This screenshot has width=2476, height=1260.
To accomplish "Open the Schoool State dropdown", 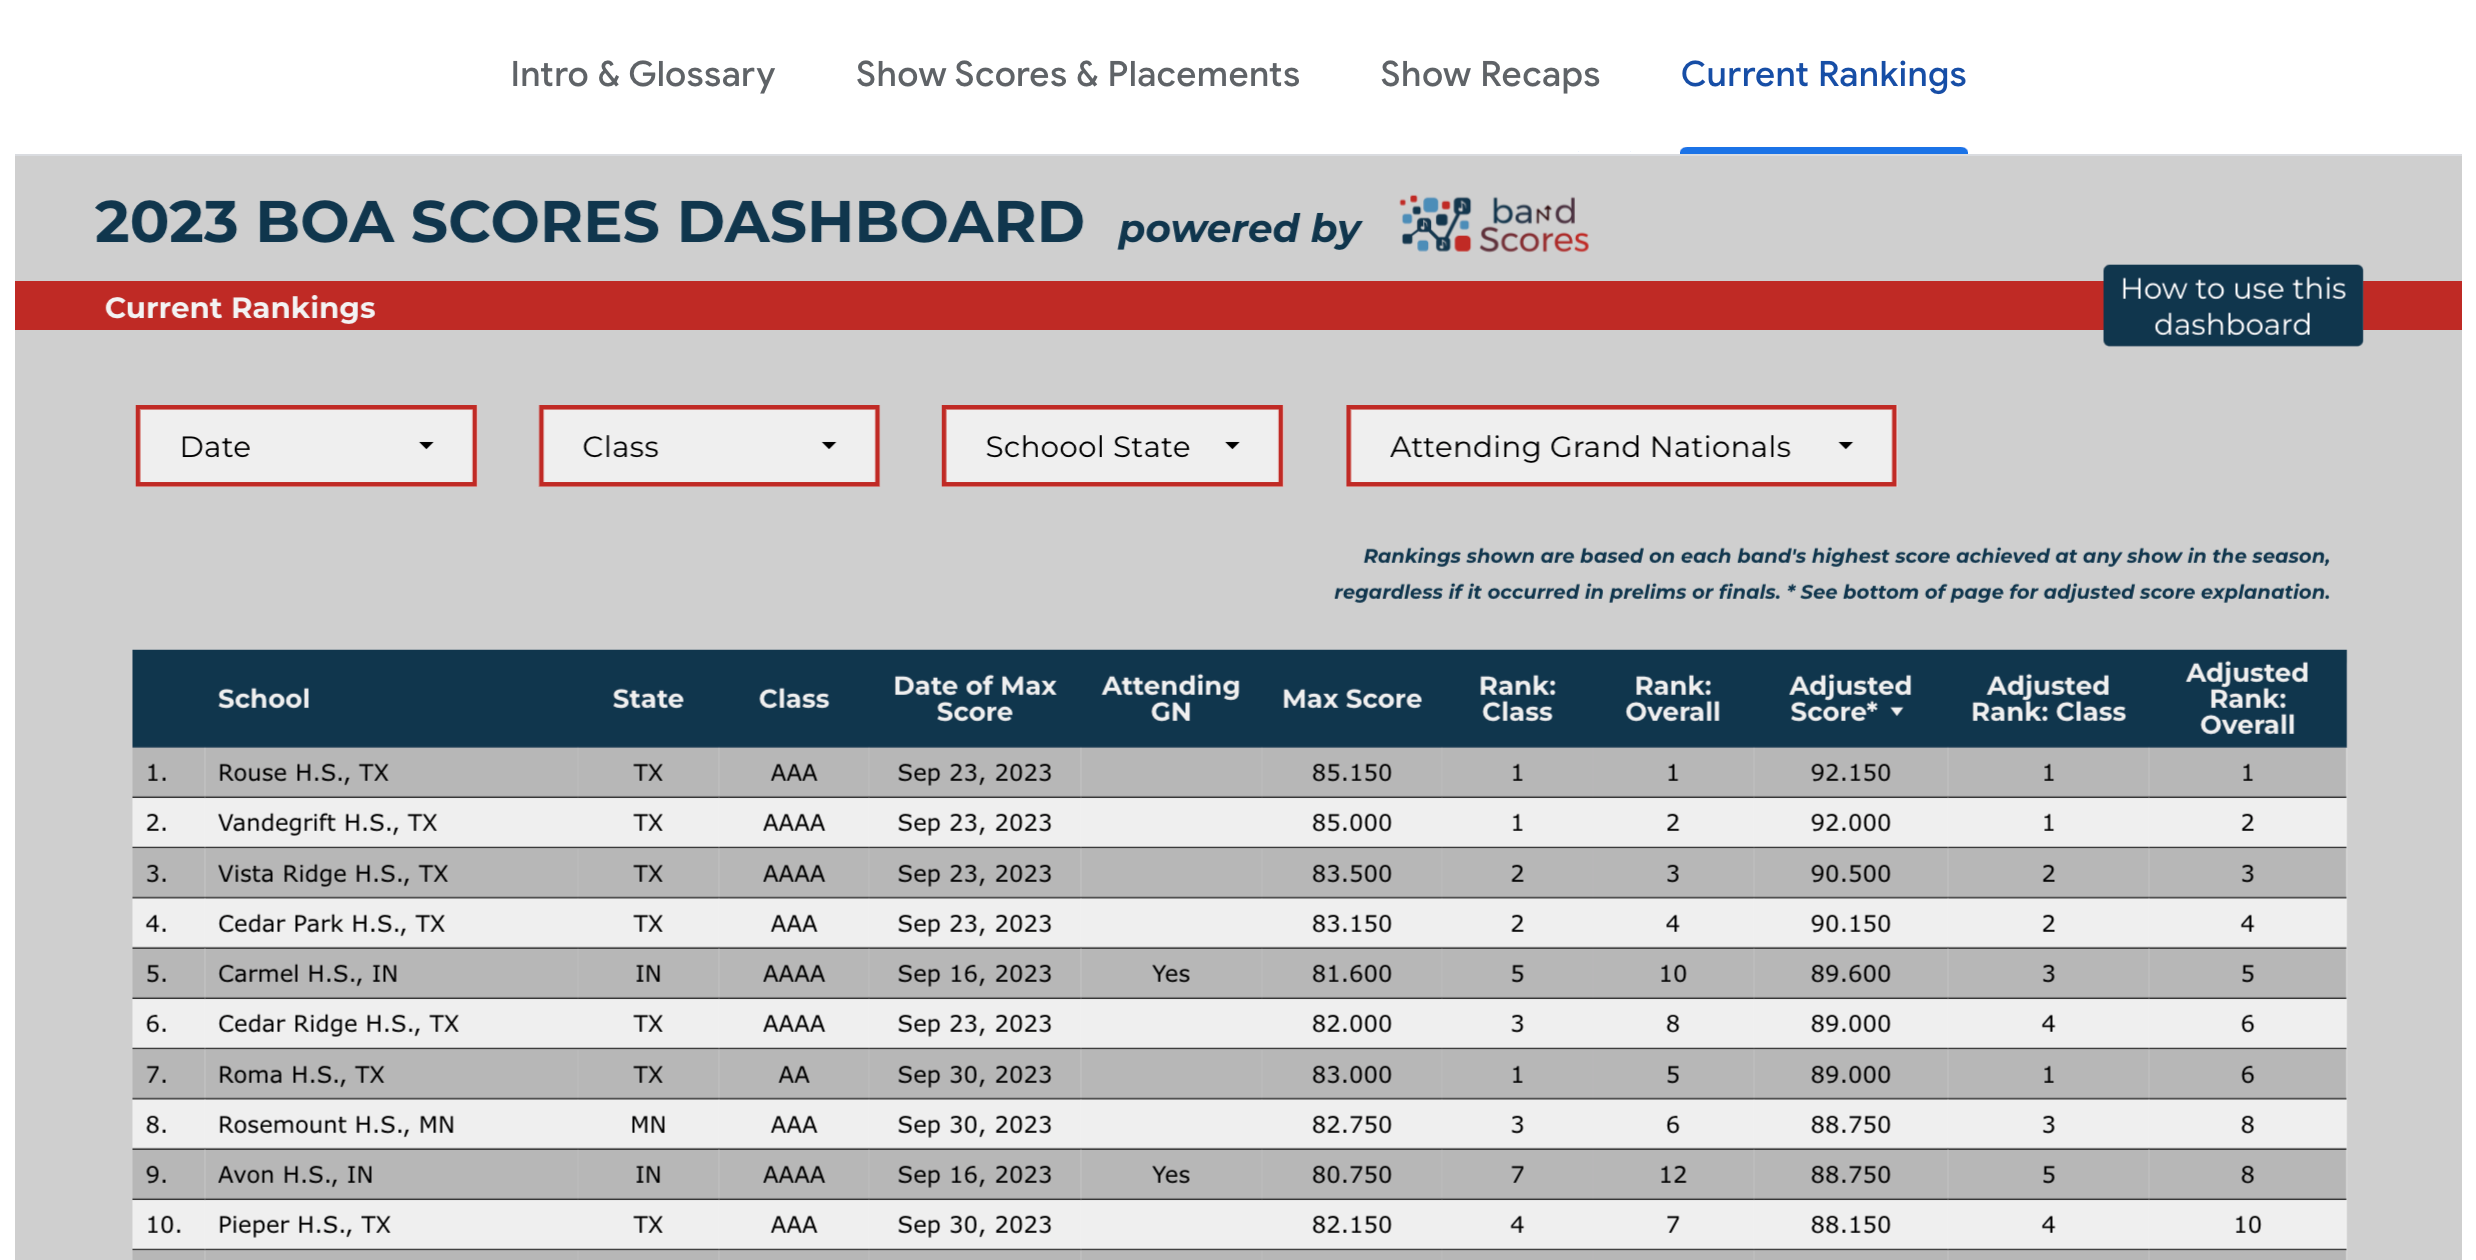I will click(1111, 446).
